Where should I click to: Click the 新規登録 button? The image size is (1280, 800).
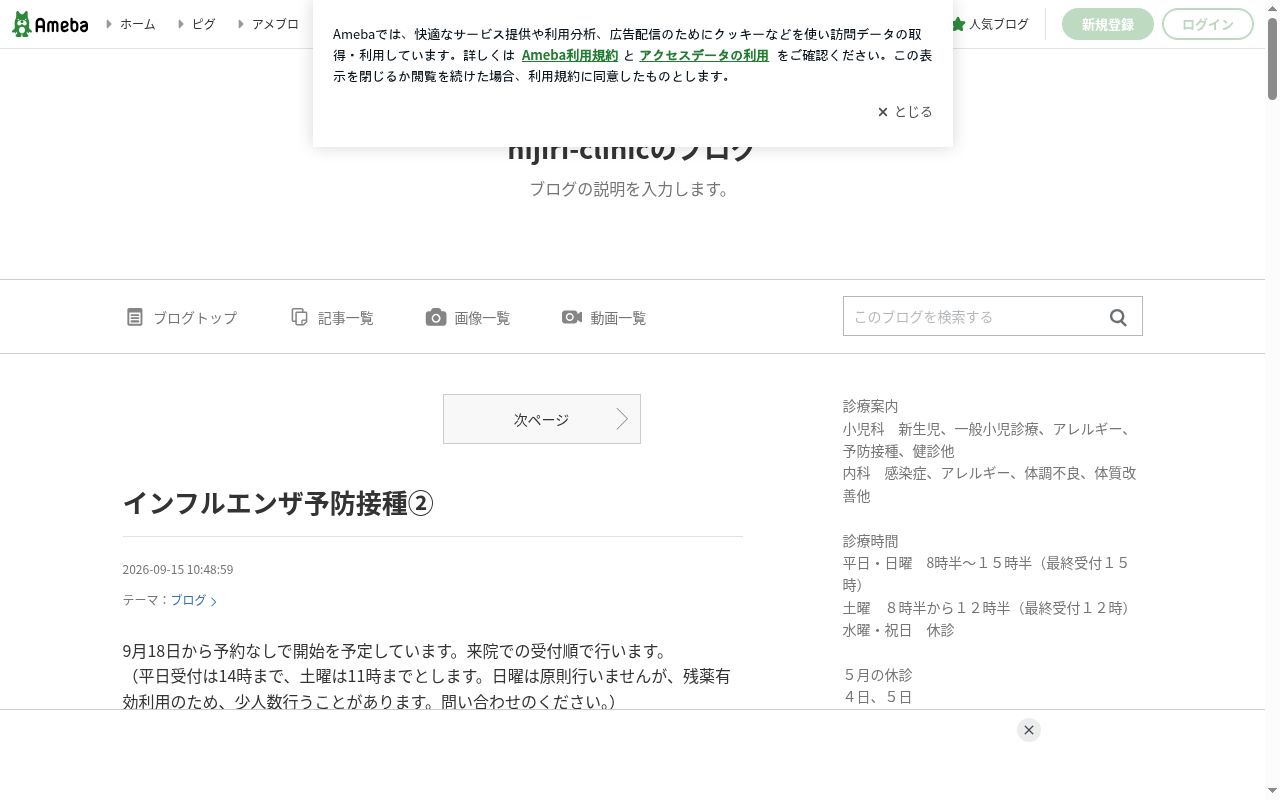point(1107,24)
